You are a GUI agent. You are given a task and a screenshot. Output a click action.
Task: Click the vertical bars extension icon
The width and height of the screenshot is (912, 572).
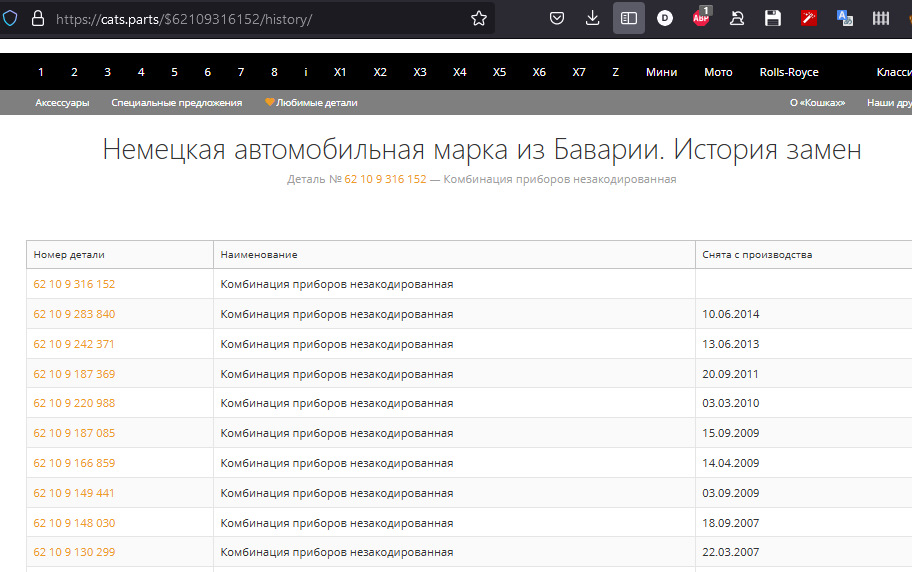[881, 19]
